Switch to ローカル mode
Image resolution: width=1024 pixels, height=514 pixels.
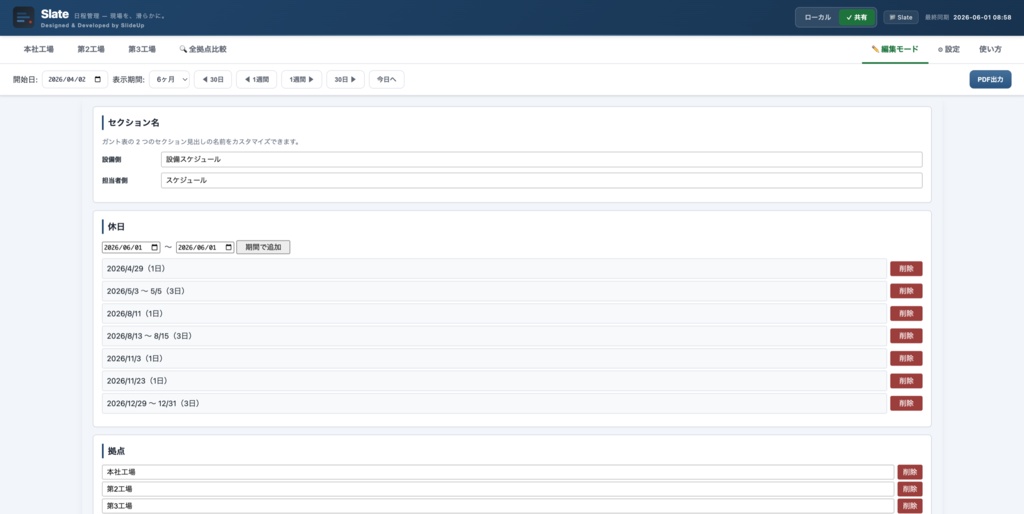pos(818,18)
